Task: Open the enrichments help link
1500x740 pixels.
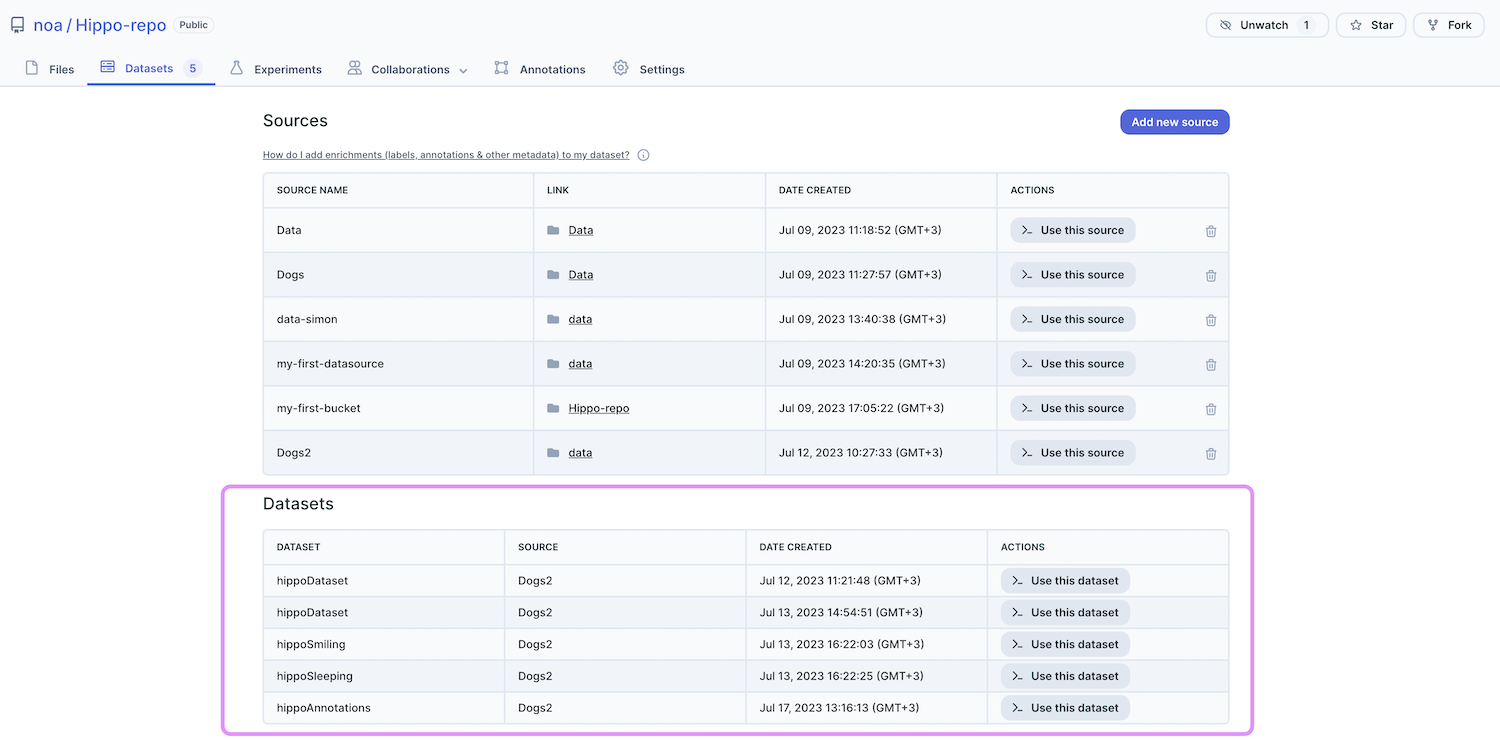Action: point(445,155)
